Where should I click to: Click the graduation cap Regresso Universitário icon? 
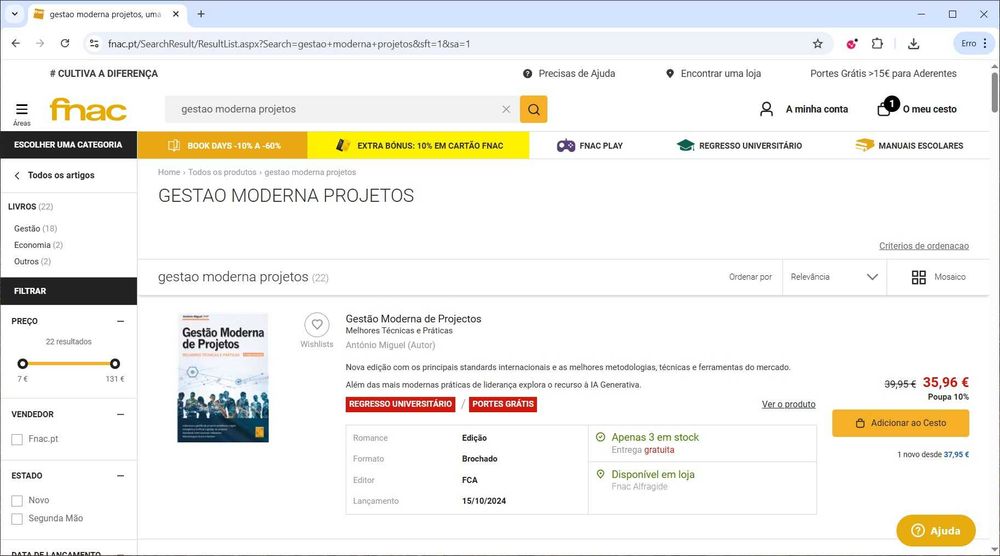pos(686,145)
